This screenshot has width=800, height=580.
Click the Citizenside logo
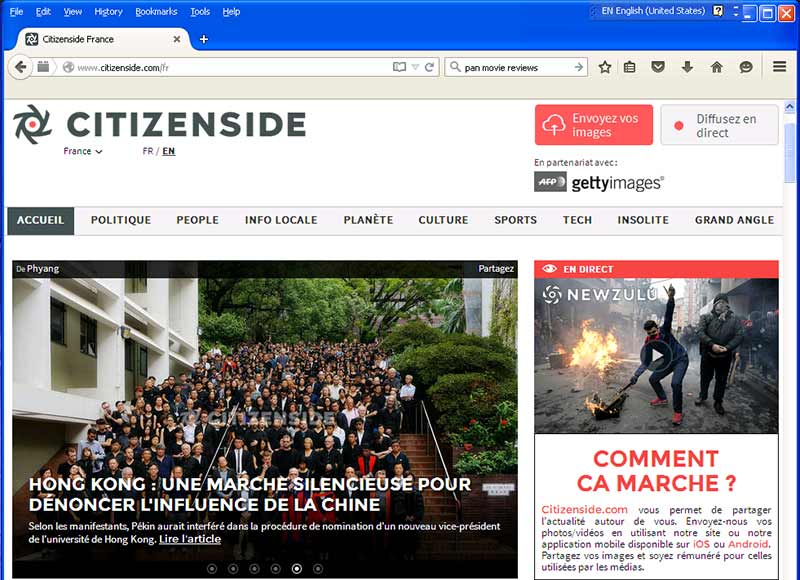point(159,124)
